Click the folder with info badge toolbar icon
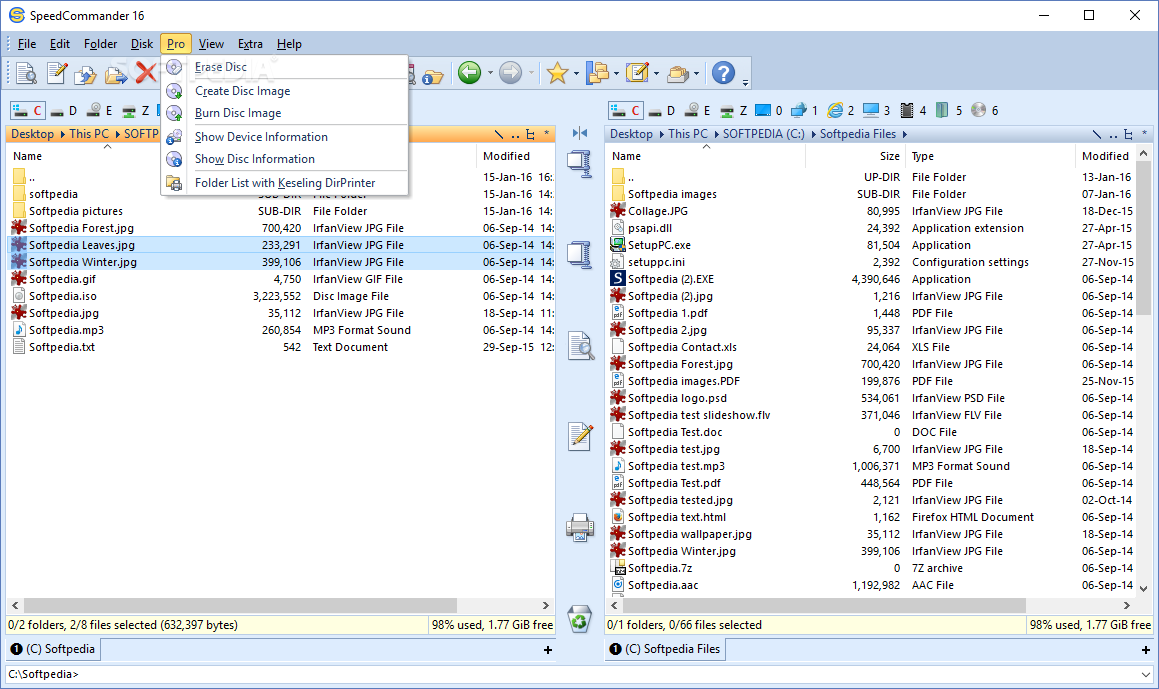Image resolution: width=1159 pixels, height=689 pixels. click(431, 75)
